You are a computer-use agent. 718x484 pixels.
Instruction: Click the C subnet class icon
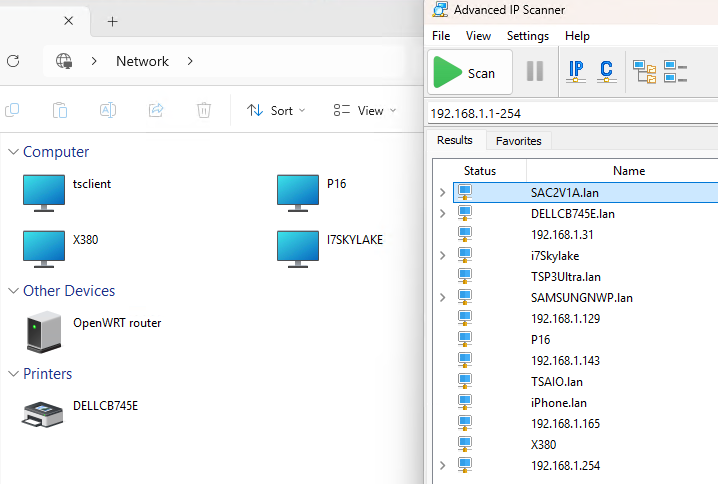coord(607,71)
